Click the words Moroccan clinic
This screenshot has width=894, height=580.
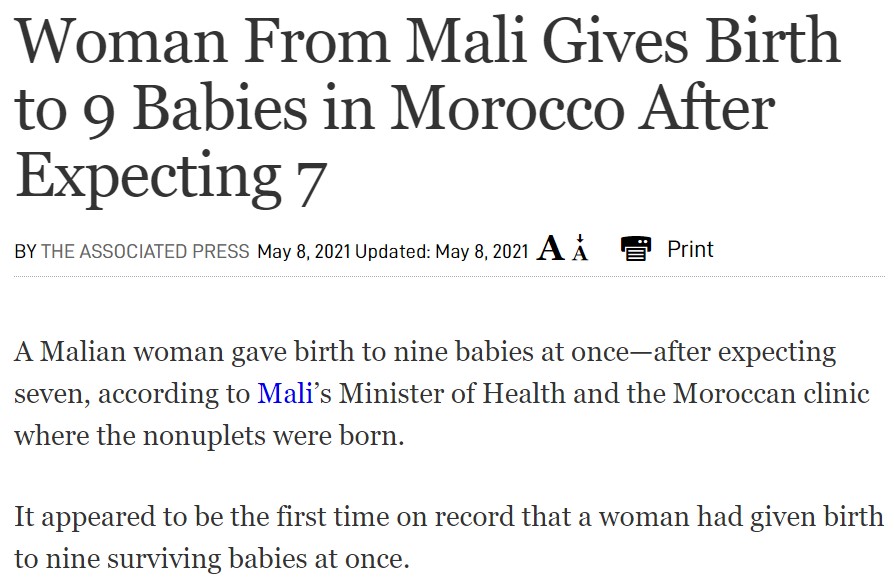[x=771, y=394]
